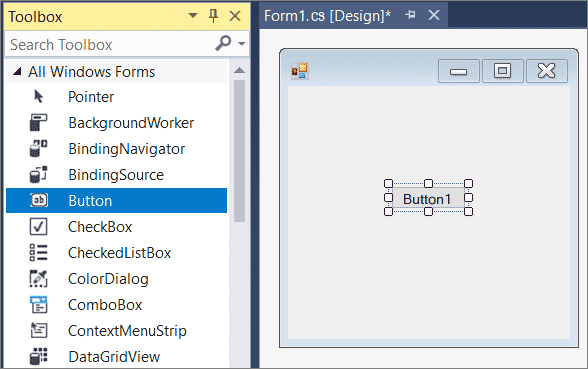This screenshot has width=588, height=369.
Task: Select CheckBox label in the Toolbox
Action: pyautogui.click(x=100, y=227)
